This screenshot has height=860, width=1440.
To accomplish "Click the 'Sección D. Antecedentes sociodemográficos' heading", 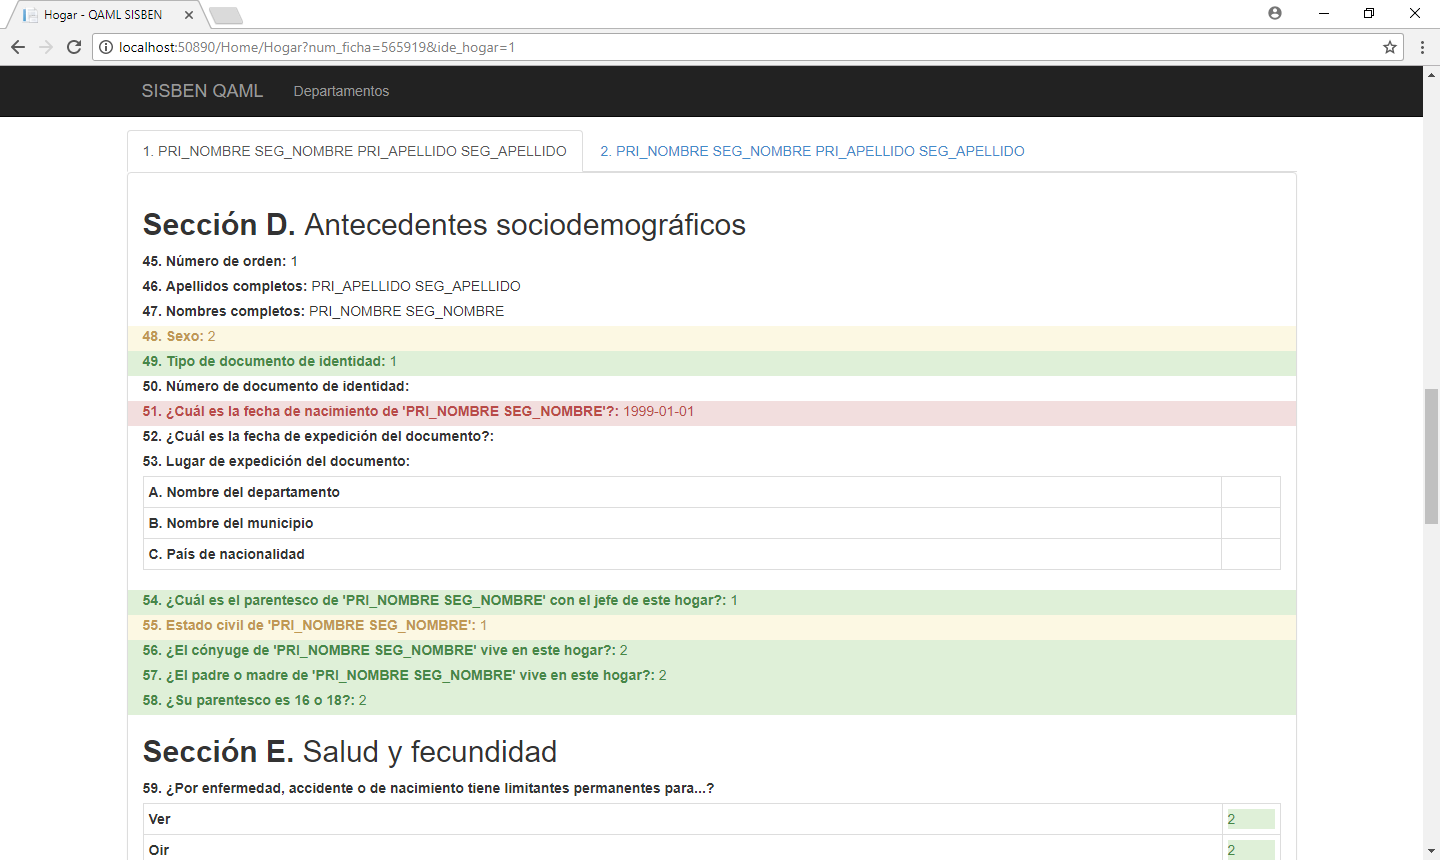I will [444, 225].
